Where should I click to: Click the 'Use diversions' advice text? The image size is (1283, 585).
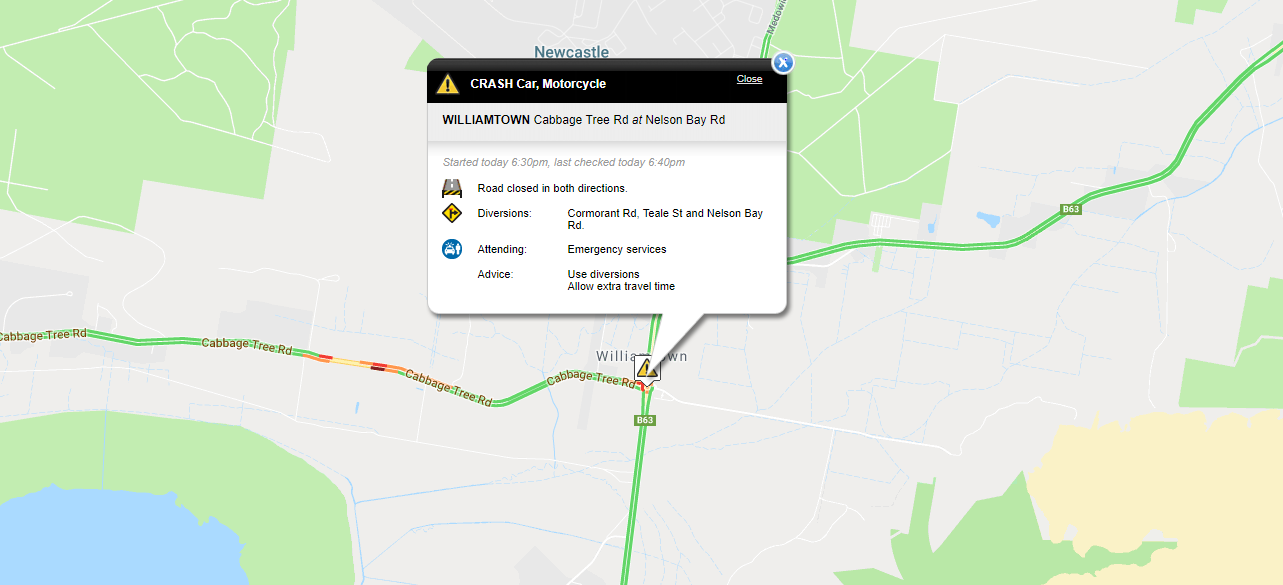[x=603, y=274]
